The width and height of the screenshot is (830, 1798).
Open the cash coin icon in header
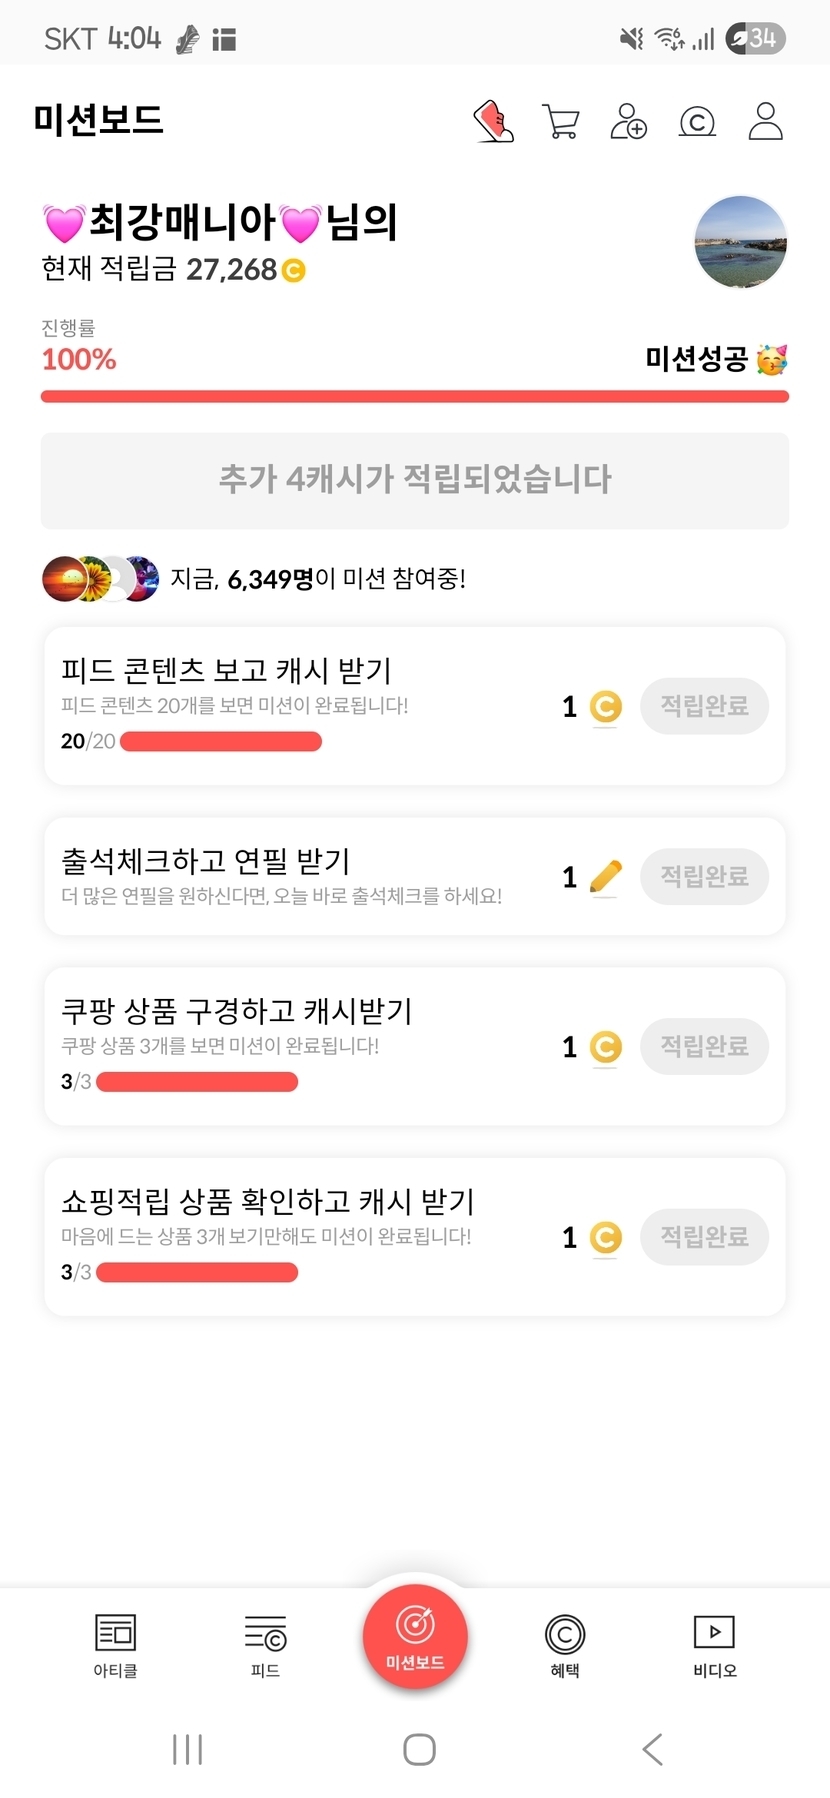(697, 122)
